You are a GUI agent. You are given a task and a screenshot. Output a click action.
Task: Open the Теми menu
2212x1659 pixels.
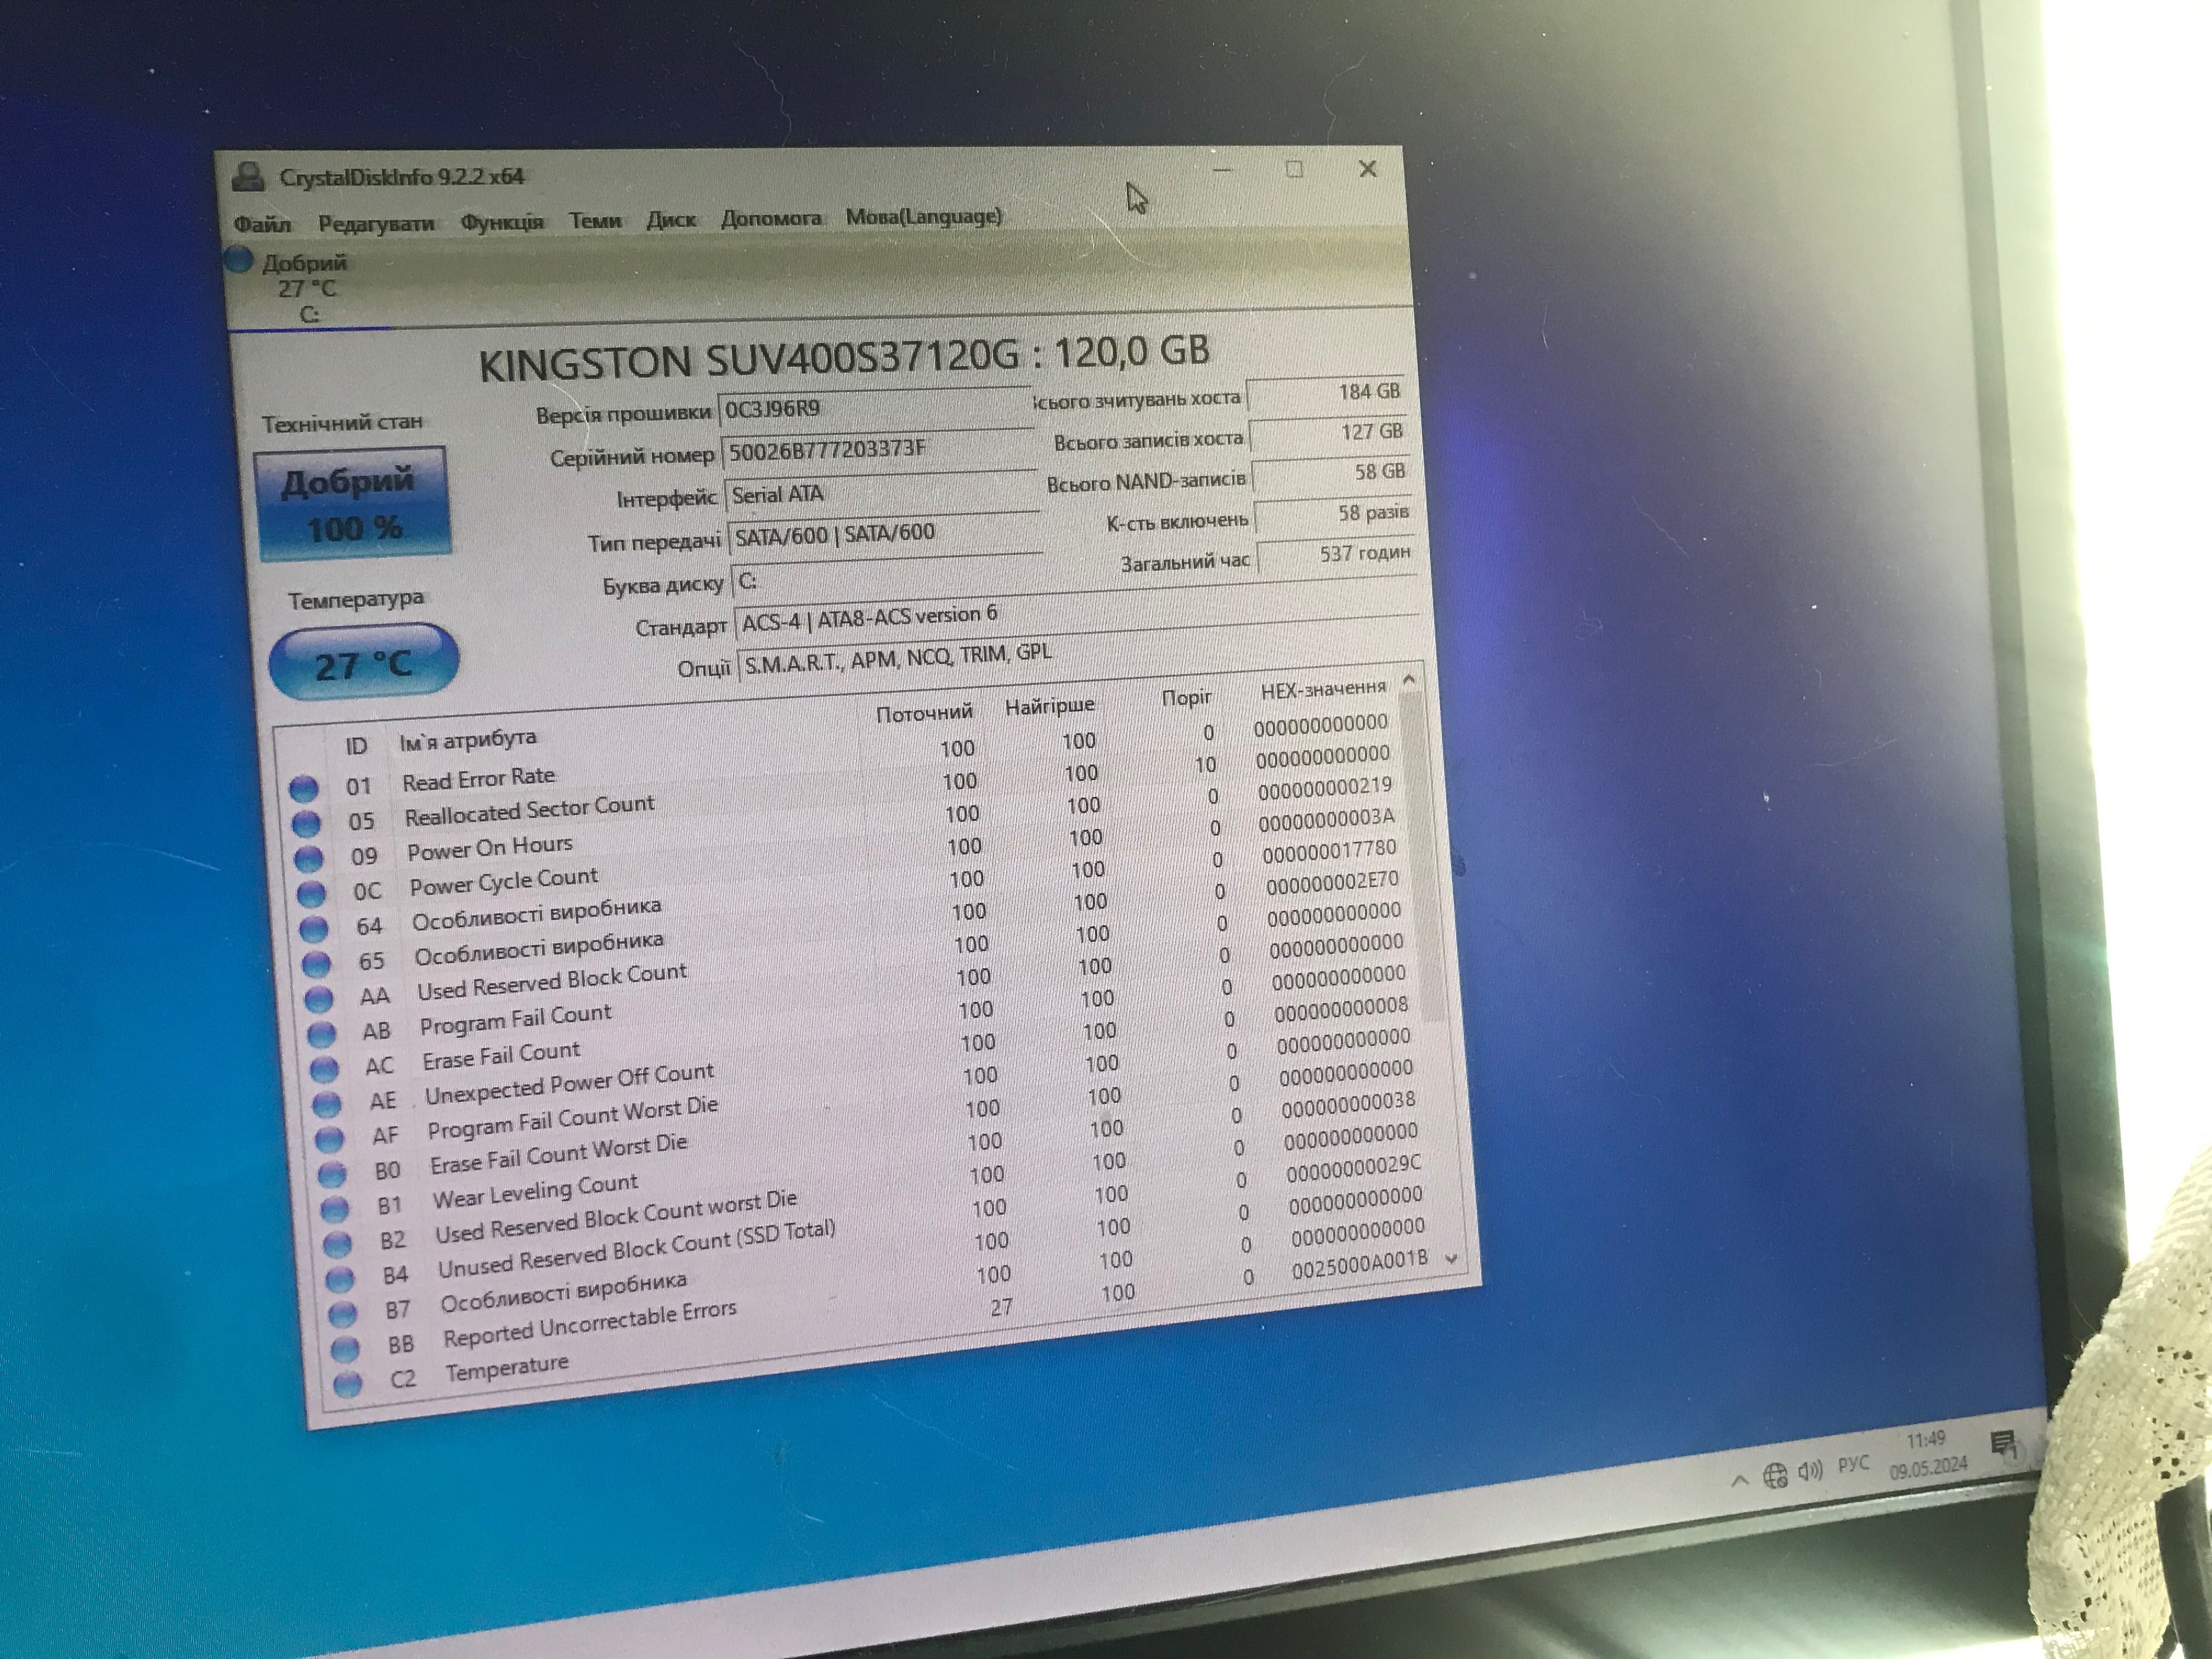click(x=595, y=220)
